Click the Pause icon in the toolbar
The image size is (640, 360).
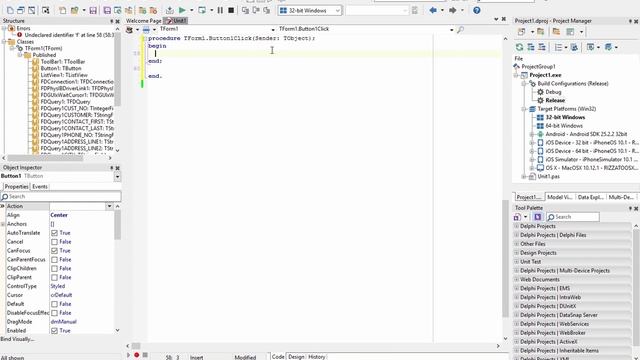[x=220, y=10]
